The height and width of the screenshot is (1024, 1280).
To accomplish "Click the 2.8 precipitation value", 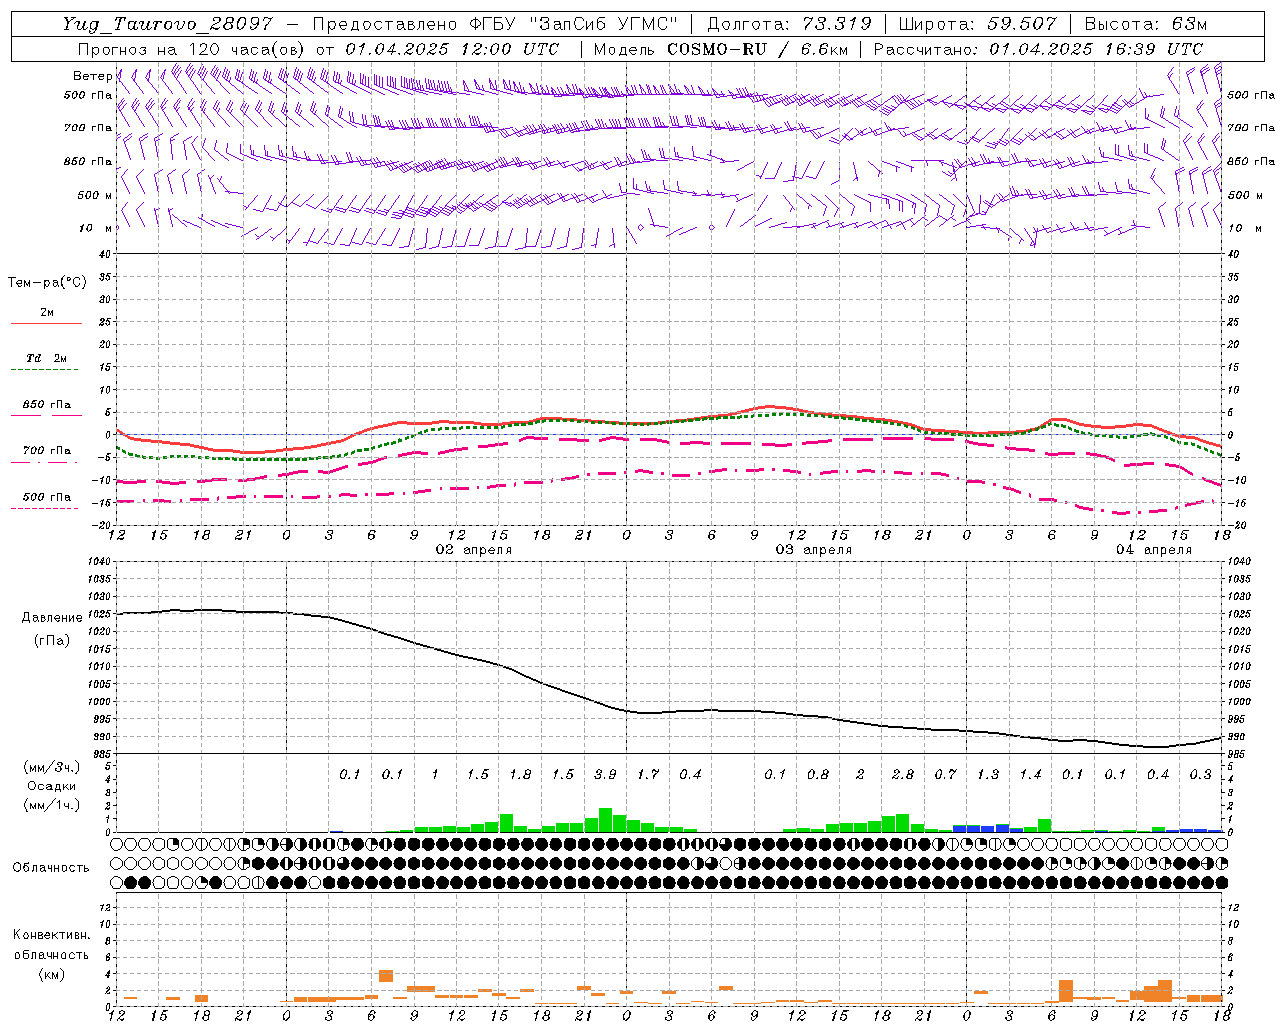I will point(903,774).
